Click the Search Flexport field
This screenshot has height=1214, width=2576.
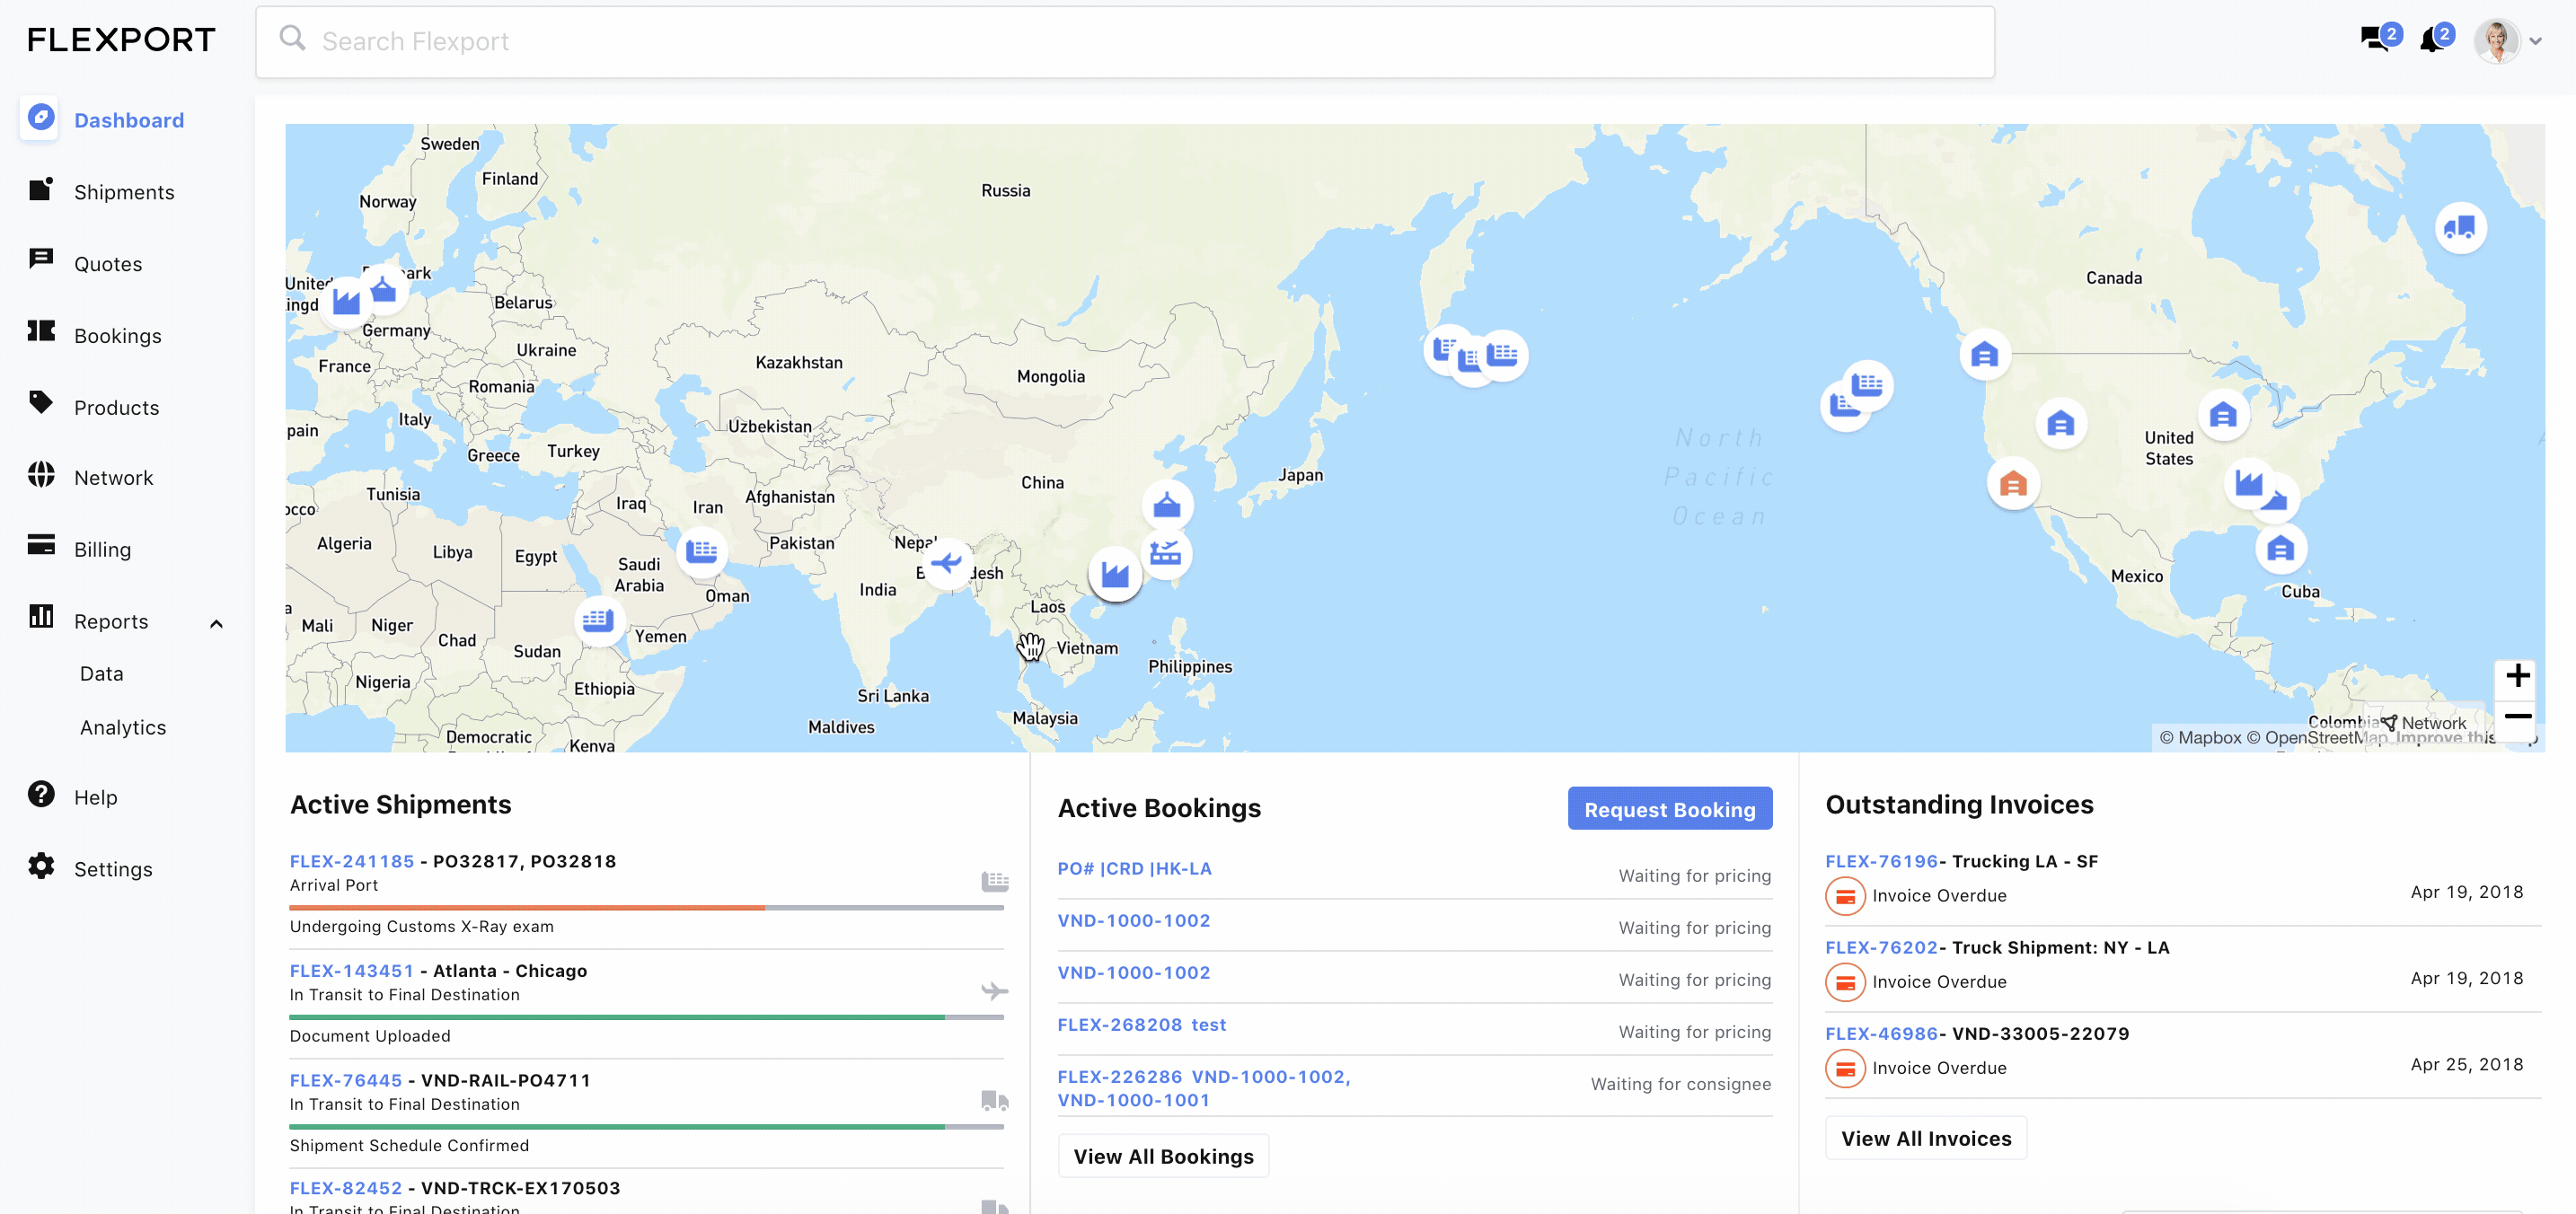pos(1124,42)
